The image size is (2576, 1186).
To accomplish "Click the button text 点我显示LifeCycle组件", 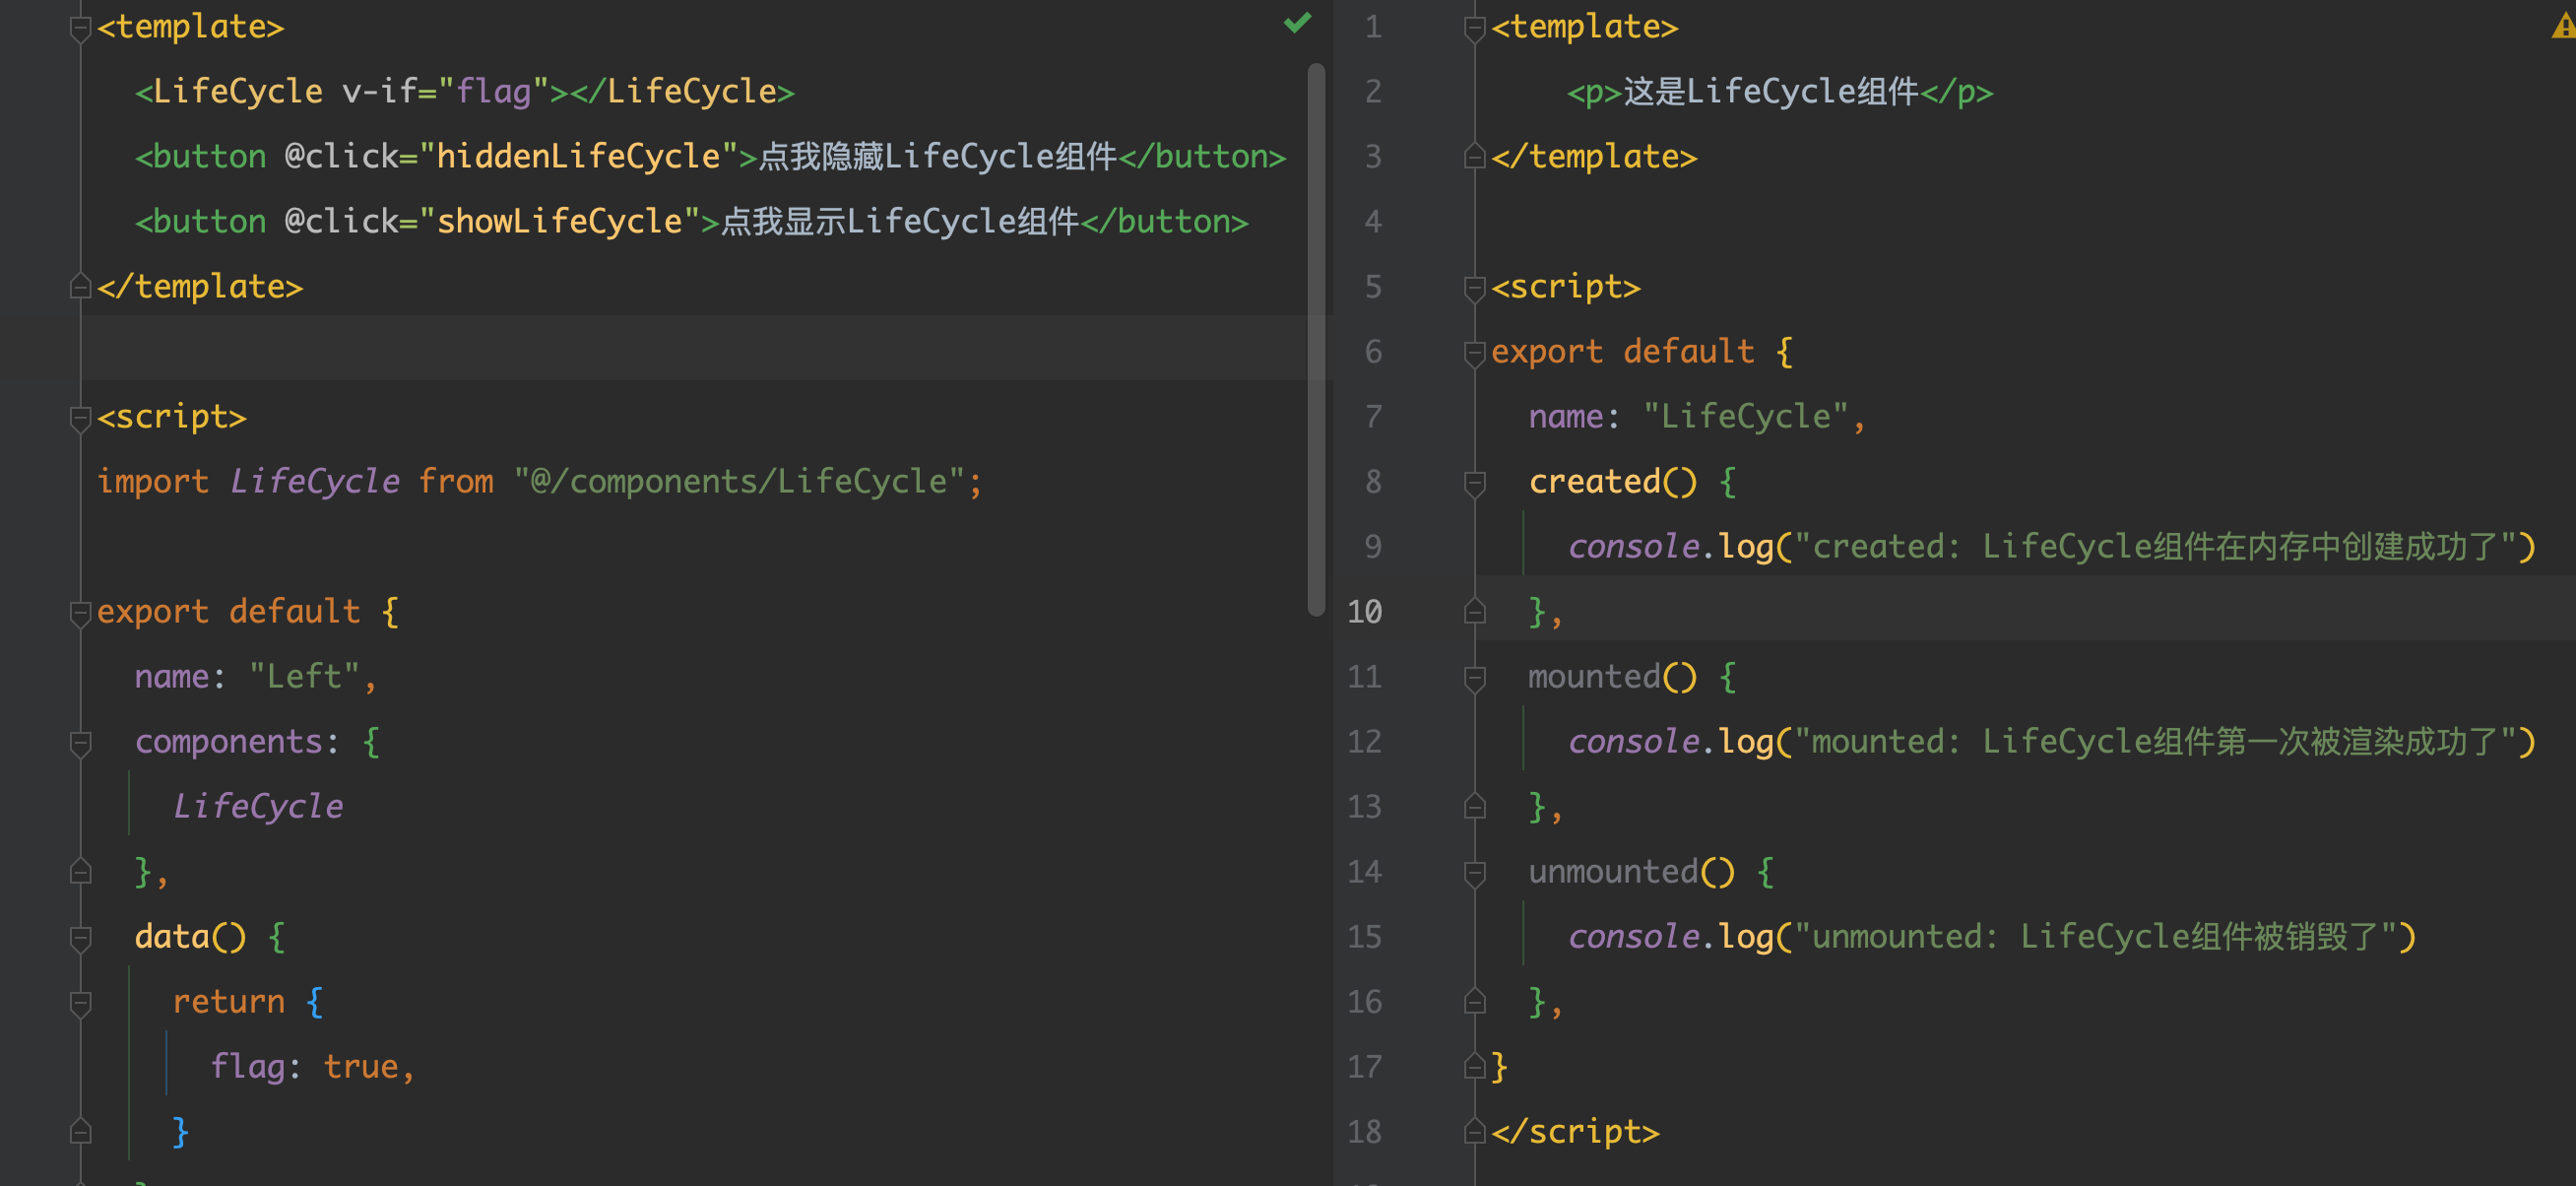I will click(900, 222).
